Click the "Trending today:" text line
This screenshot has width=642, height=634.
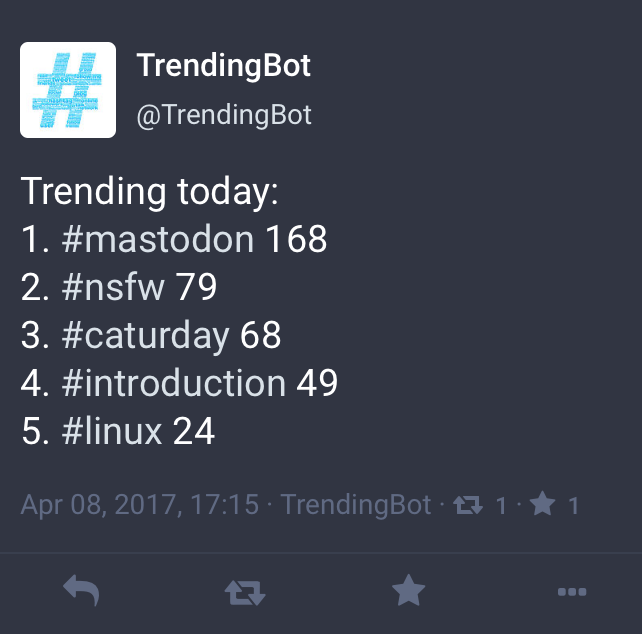(x=150, y=192)
